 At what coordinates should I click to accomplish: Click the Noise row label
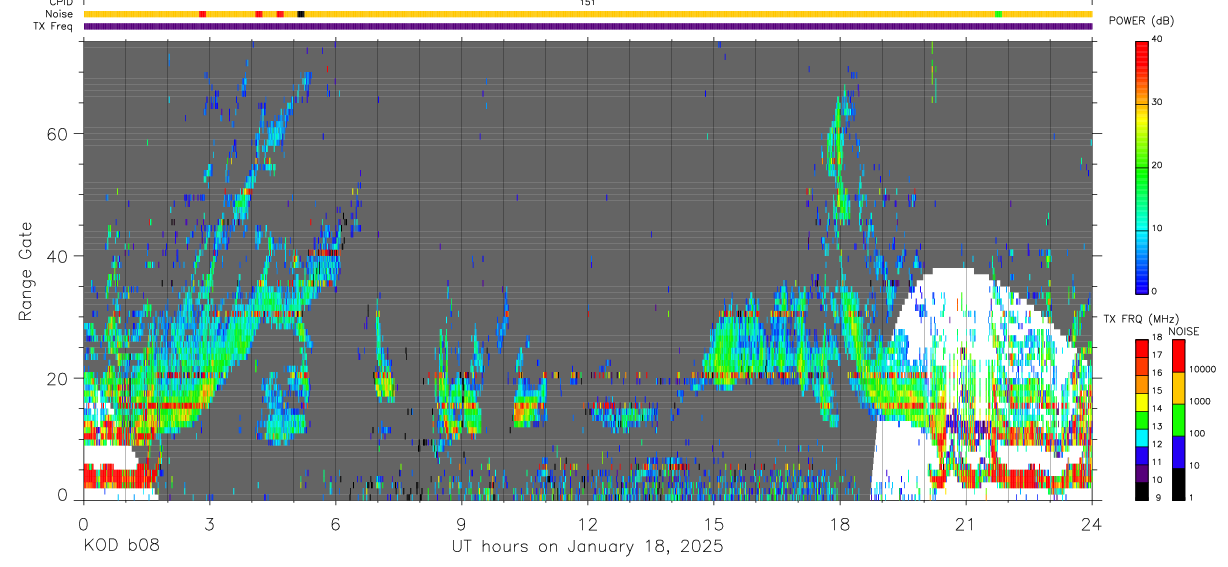coord(60,14)
